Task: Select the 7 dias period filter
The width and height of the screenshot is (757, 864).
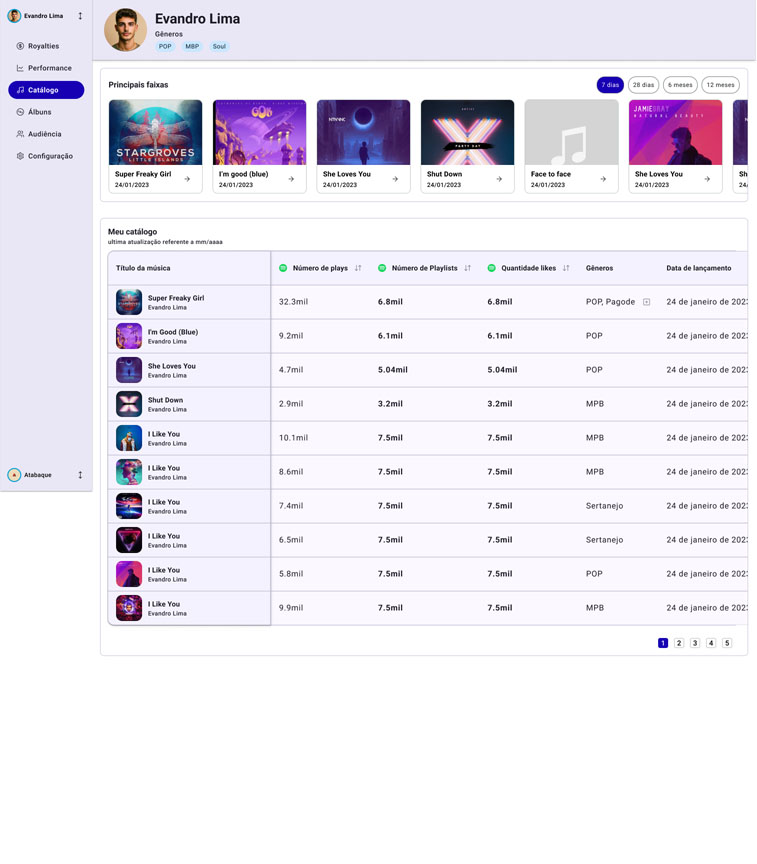Action: pyautogui.click(x=610, y=85)
